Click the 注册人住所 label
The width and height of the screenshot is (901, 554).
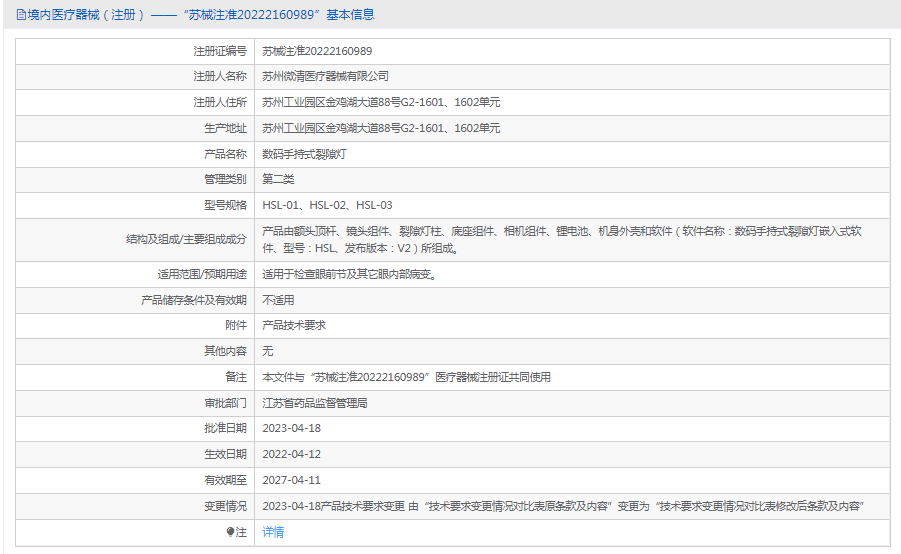[220, 102]
